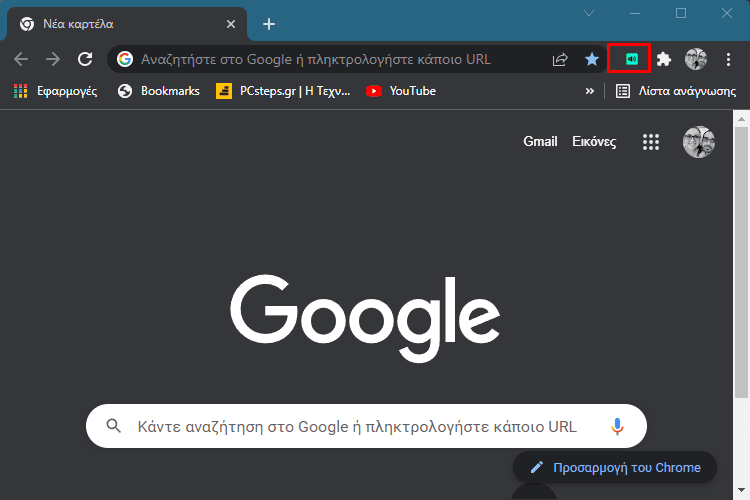
Task: Share this page using the share icon
Action: (x=560, y=59)
